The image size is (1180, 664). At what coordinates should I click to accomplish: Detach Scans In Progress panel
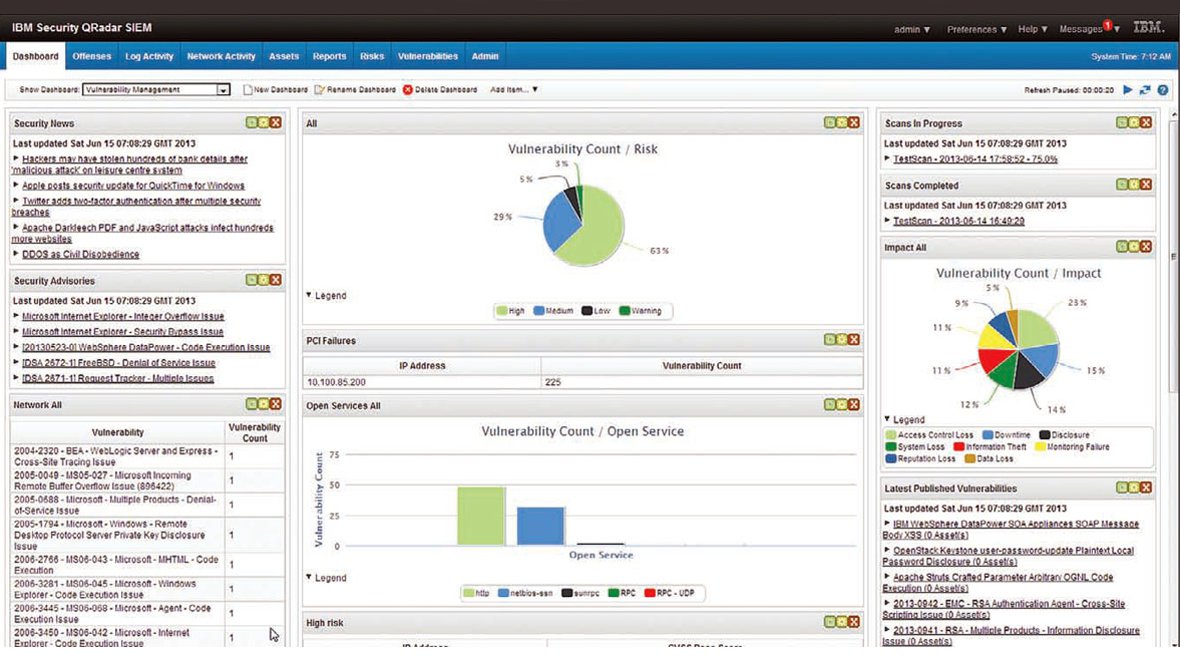point(1121,122)
